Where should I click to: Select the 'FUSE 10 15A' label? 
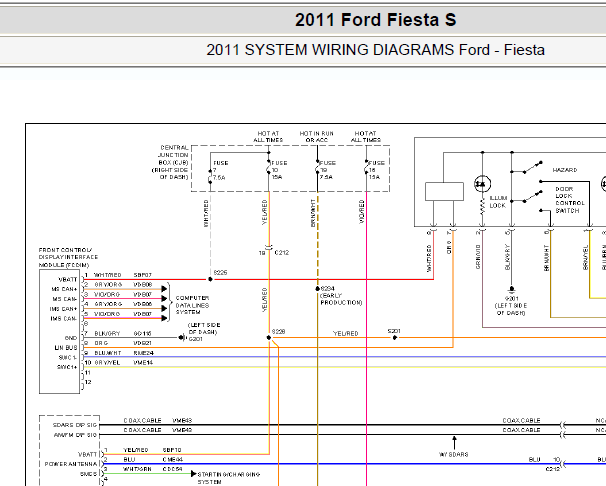click(x=279, y=170)
